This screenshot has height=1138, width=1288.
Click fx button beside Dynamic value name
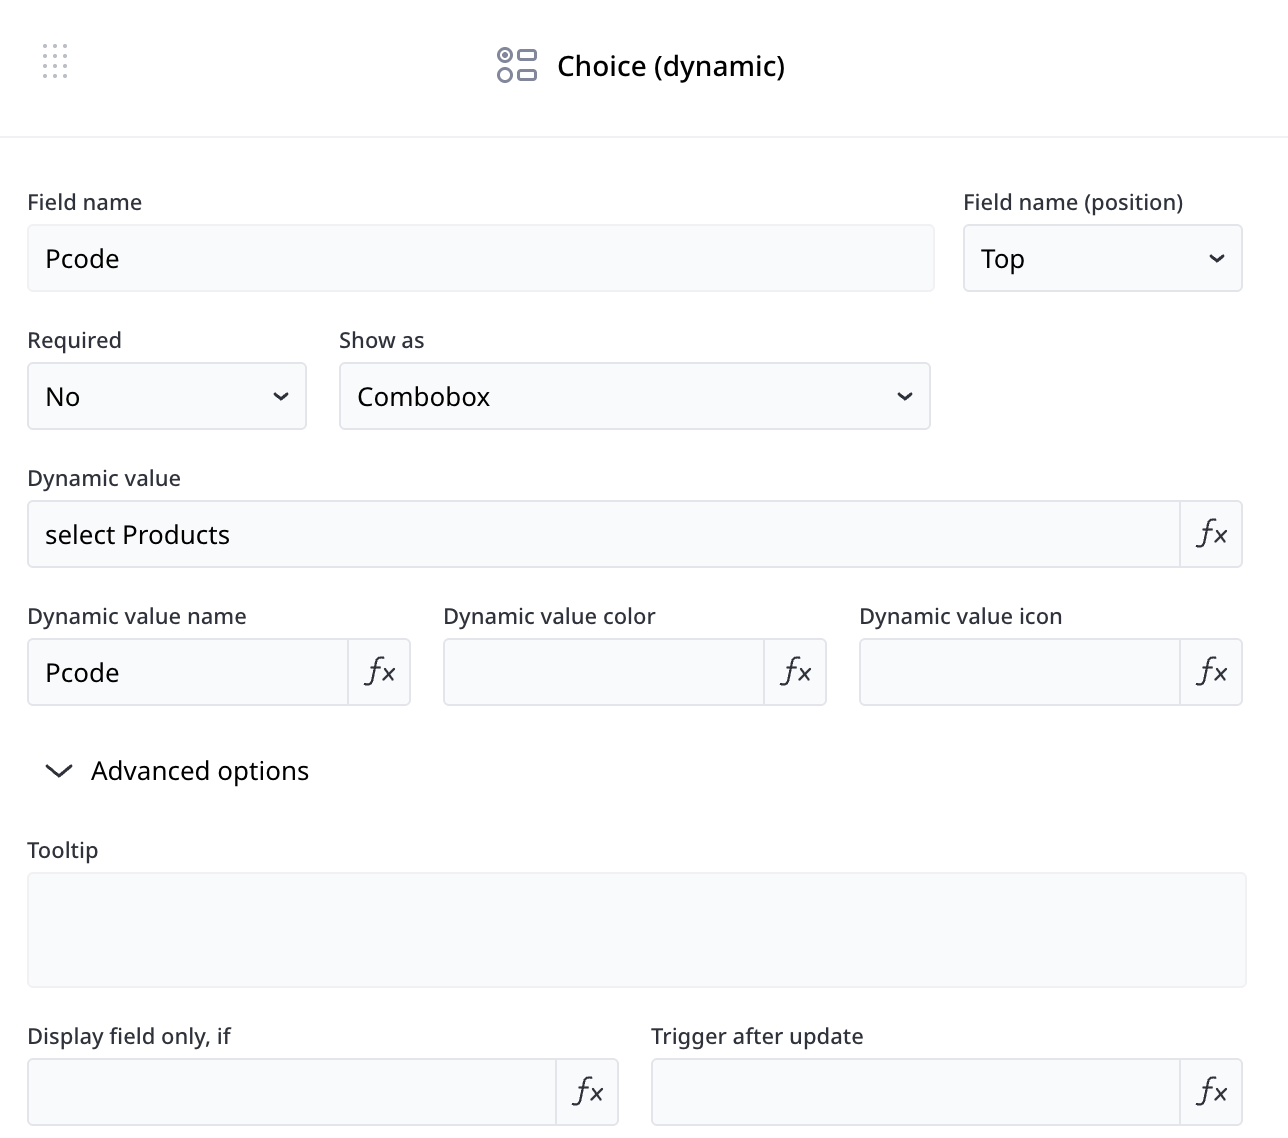pos(379,672)
